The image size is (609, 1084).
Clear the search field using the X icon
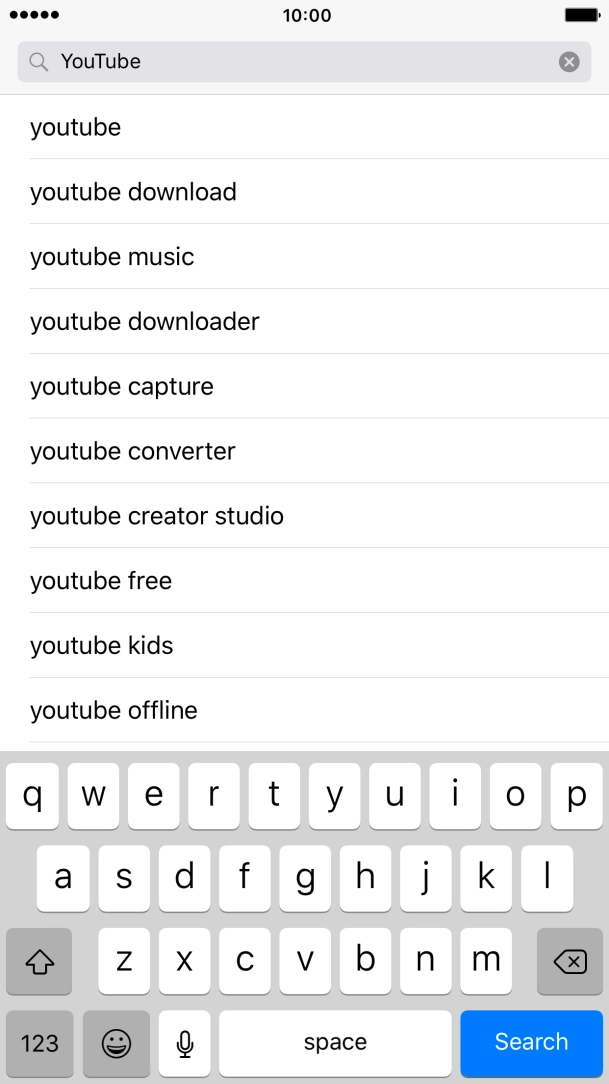coord(568,61)
